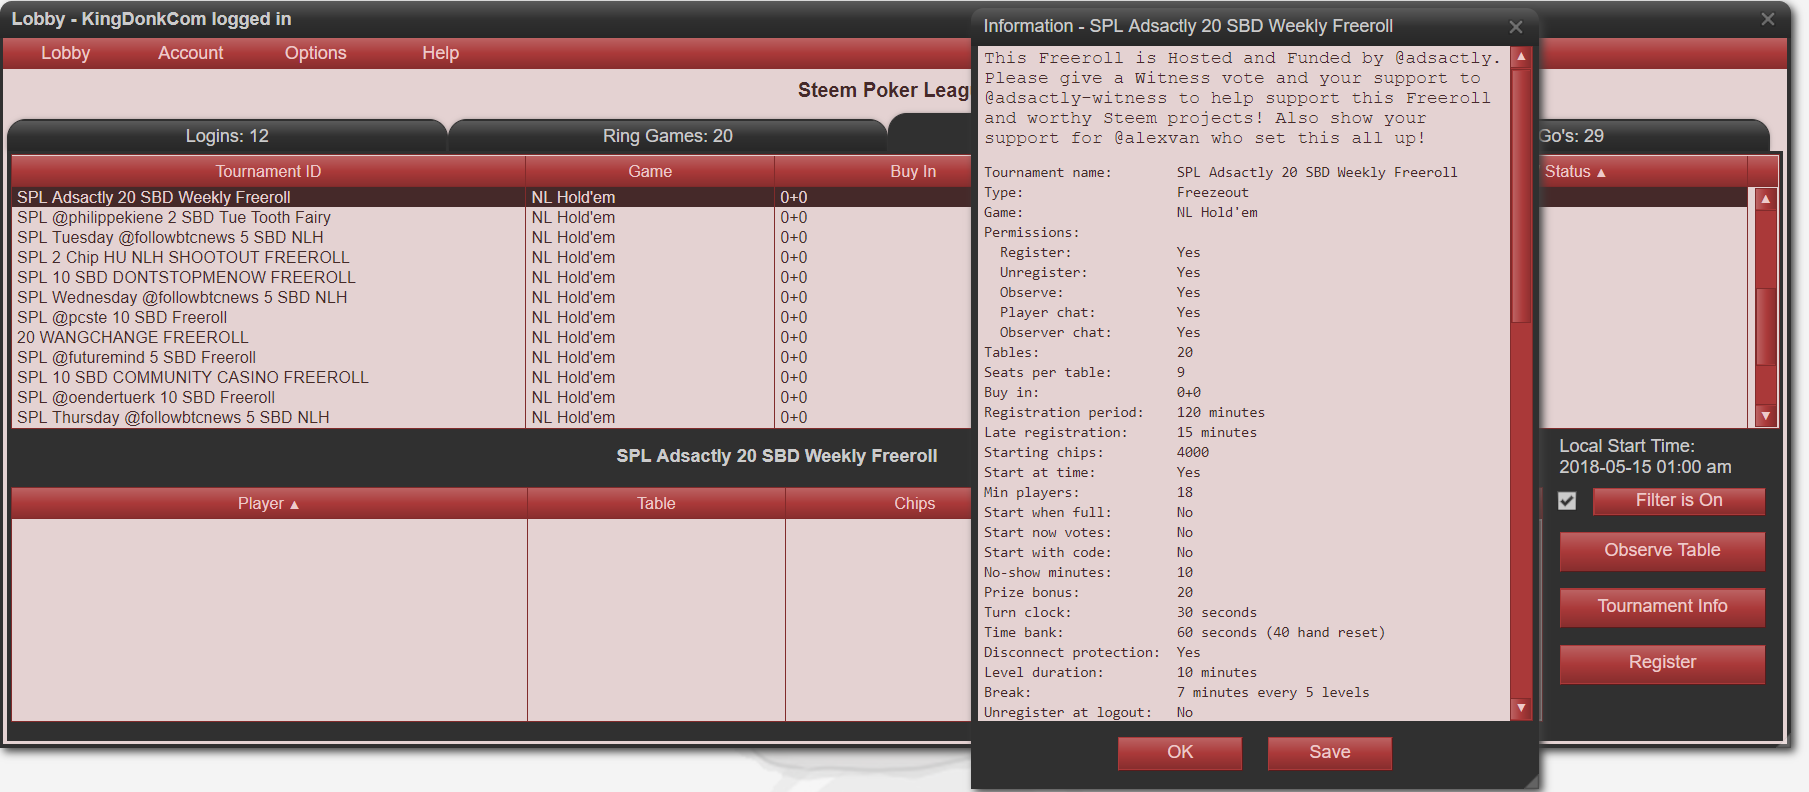The width and height of the screenshot is (1809, 792).
Task: Switch to the Logins: 12 tab
Action: 227,136
